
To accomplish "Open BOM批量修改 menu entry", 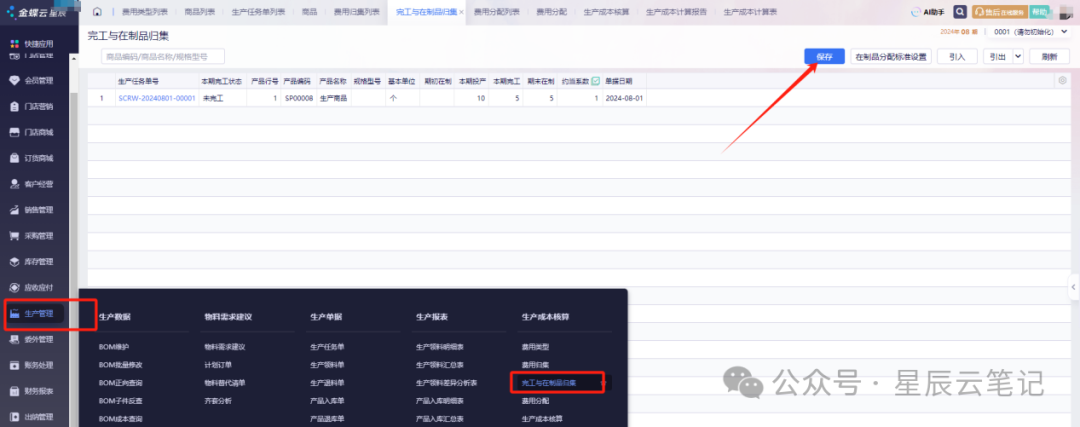I will (121, 365).
